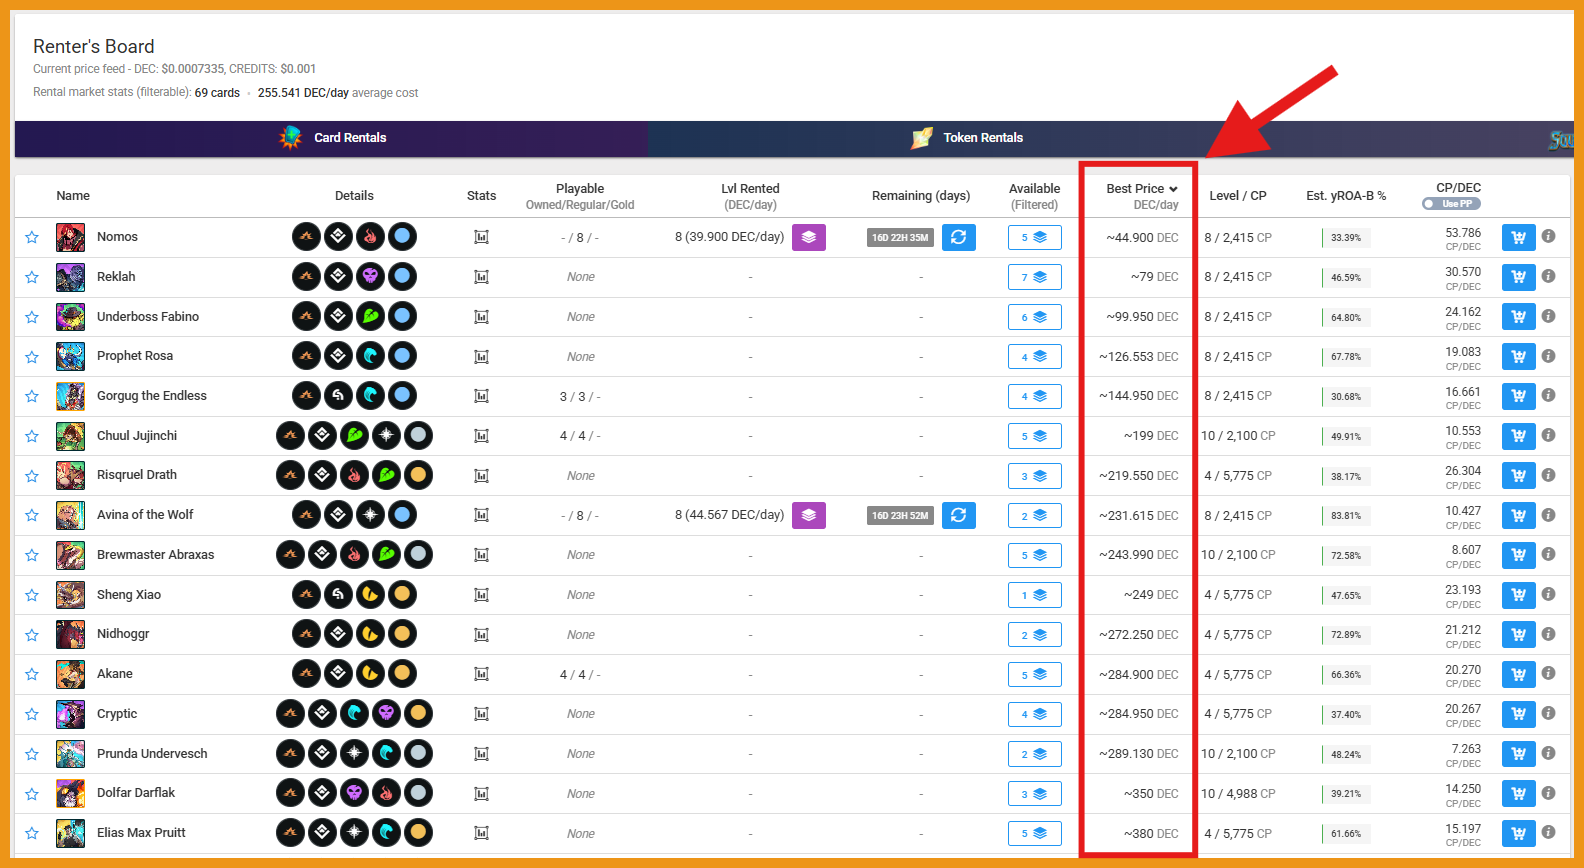Open info icon for Prophet Rosa
The width and height of the screenshot is (1584, 868).
coord(1548,356)
